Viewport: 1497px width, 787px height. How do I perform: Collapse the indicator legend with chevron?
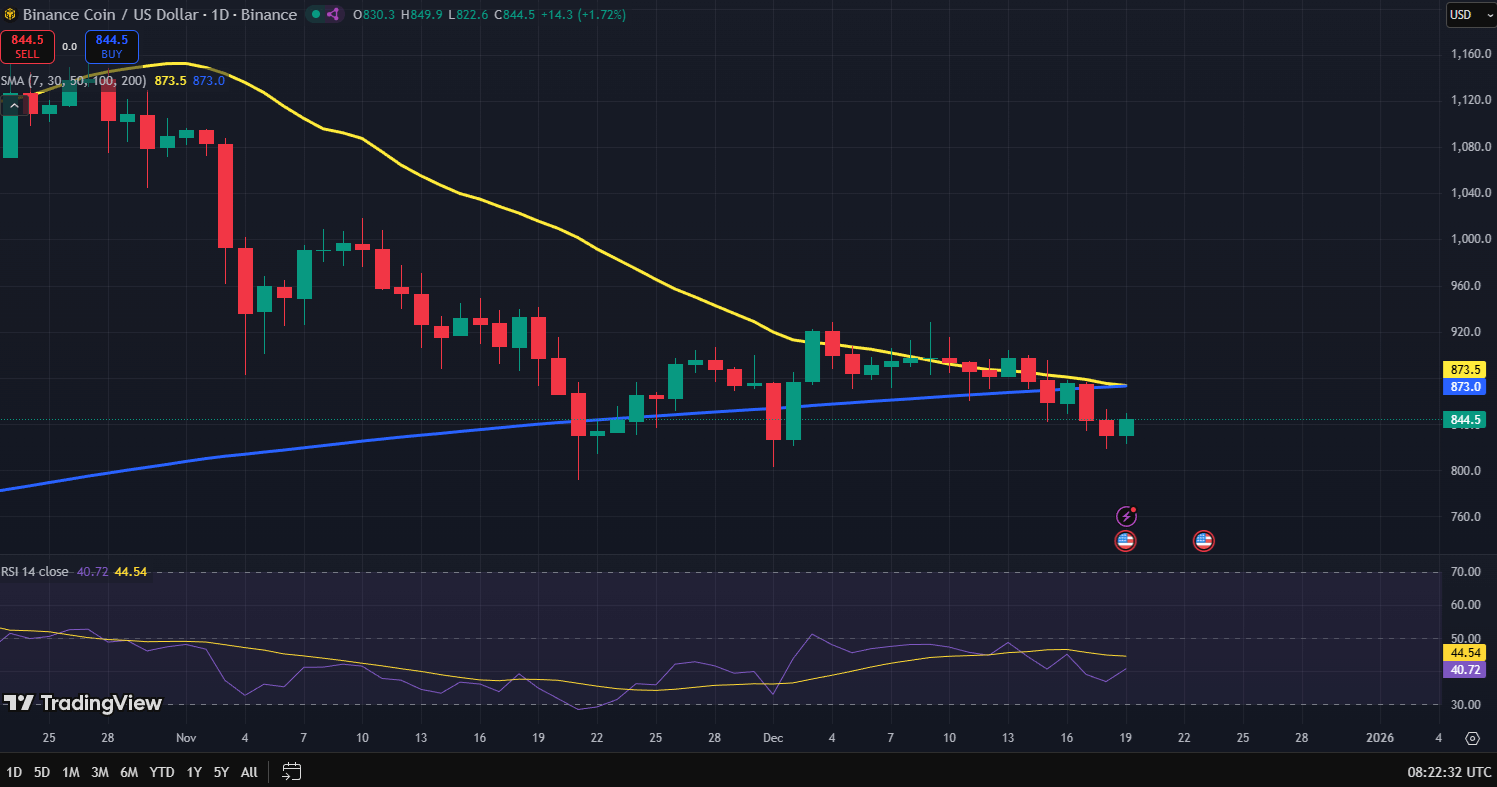[13, 104]
